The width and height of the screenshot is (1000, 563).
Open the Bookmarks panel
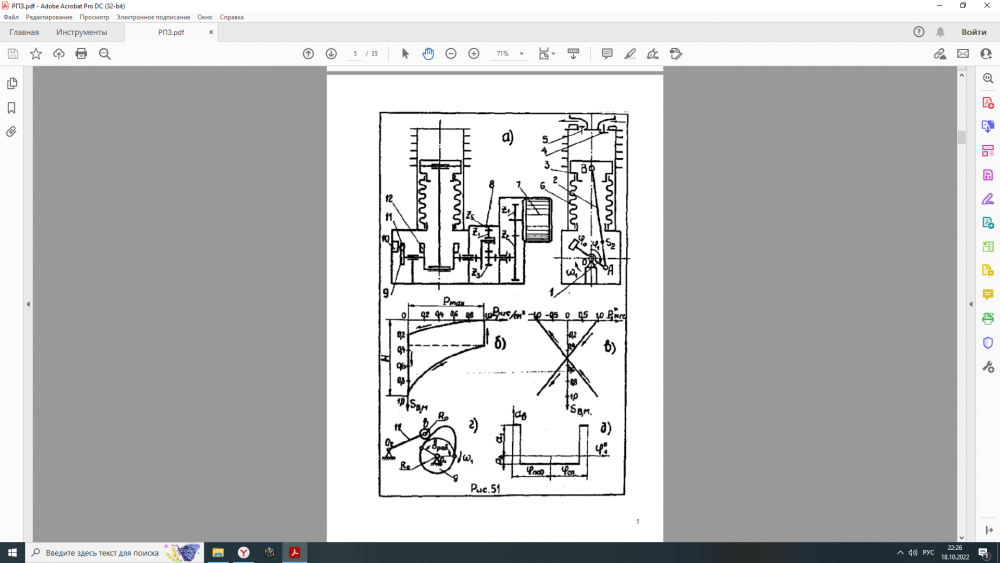pos(12,108)
